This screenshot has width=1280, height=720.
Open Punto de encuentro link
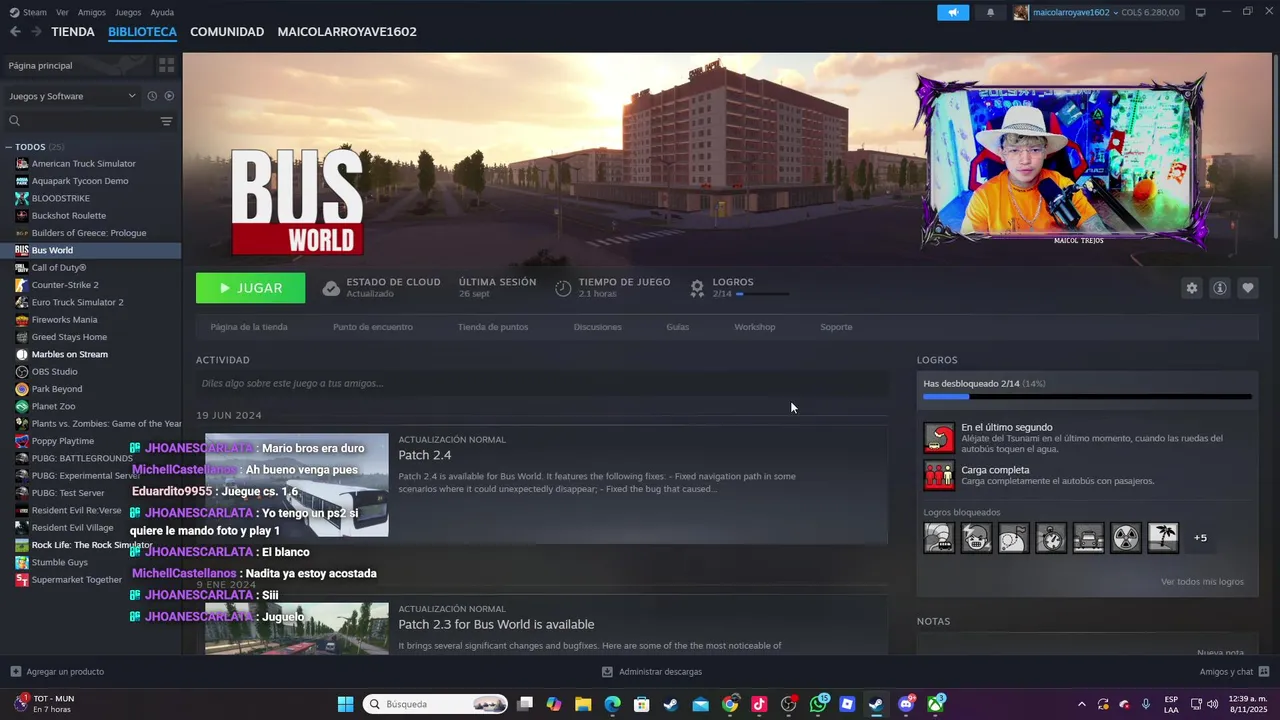point(373,327)
